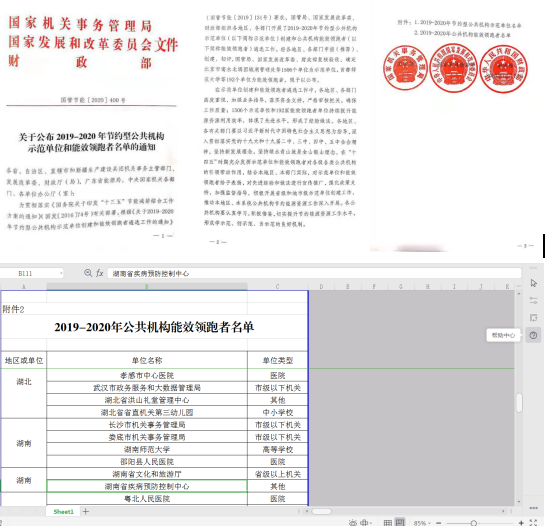Open the 85% zoom level dropdown
Viewport: 547px width, 526px height.
[x=422, y=523]
